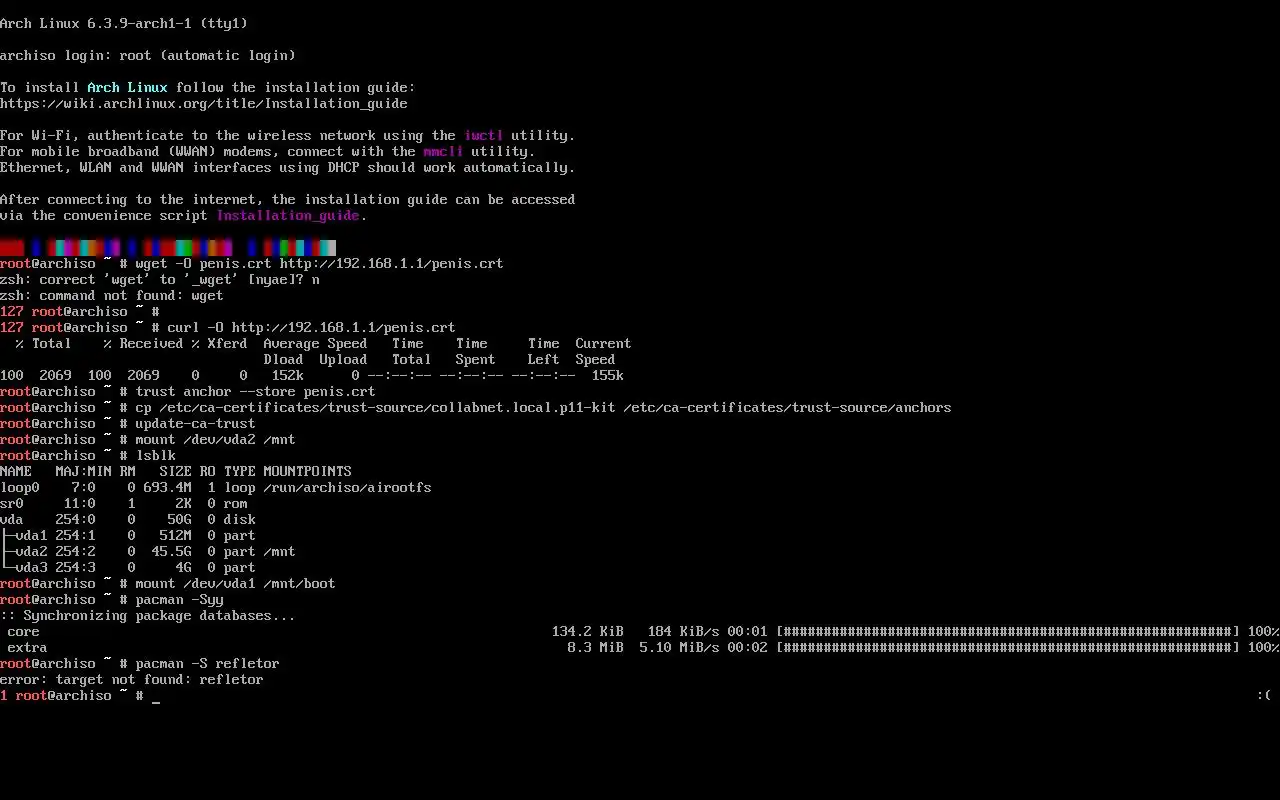The height and width of the screenshot is (800, 1280).
Task: Click the colorful blurred bar above the commands
Action: tap(168, 247)
